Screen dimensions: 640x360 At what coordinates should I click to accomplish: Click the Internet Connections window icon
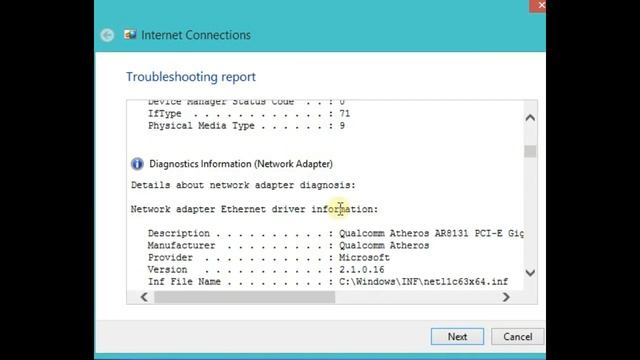tap(130, 35)
